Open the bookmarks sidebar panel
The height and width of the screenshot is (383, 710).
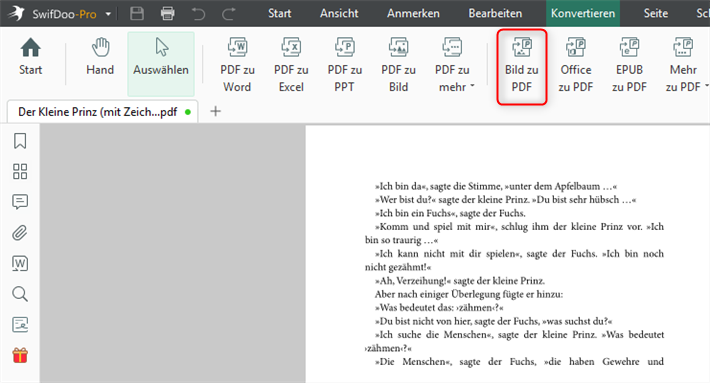pos(20,141)
